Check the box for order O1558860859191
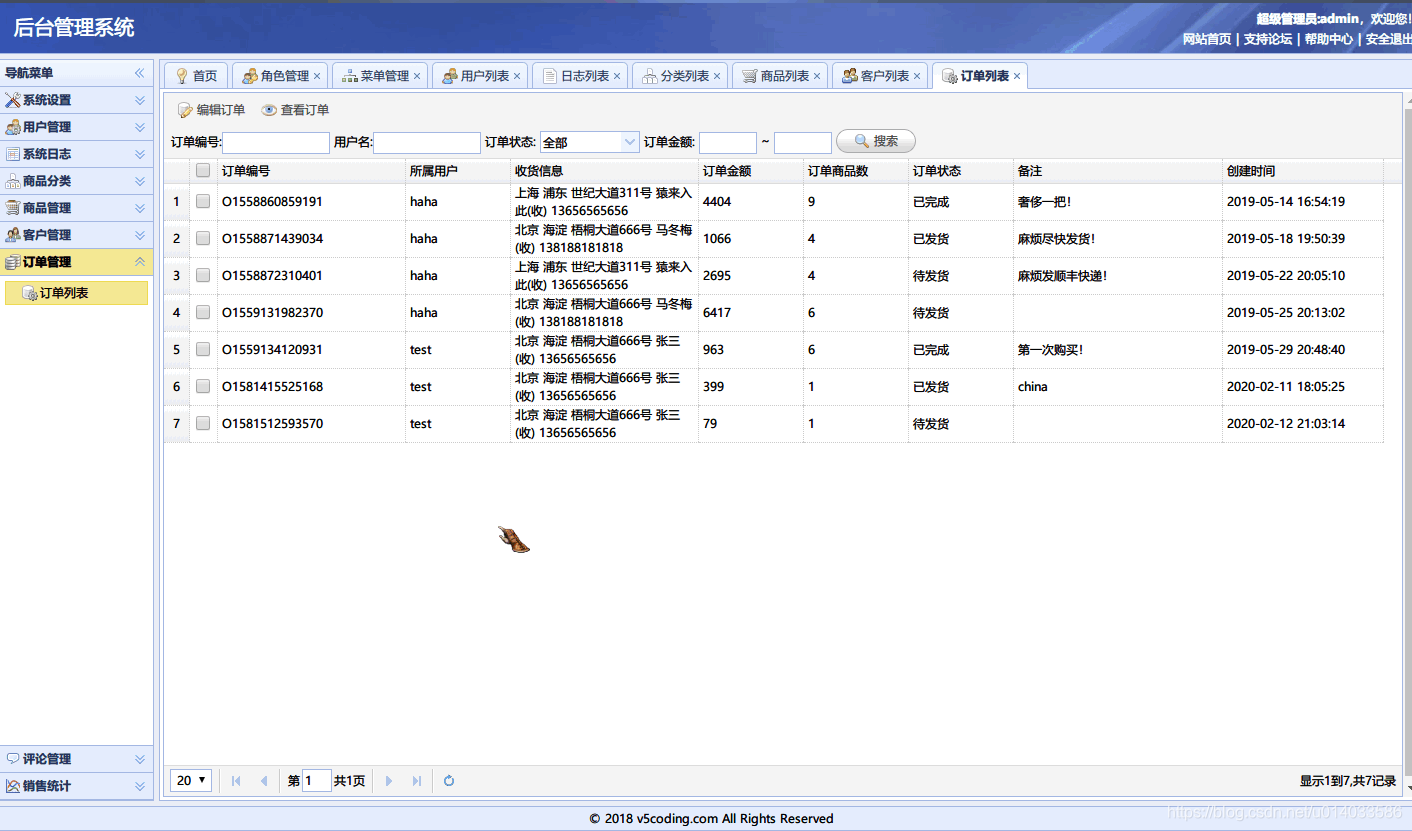The width and height of the screenshot is (1412, 831). [203, 201]
